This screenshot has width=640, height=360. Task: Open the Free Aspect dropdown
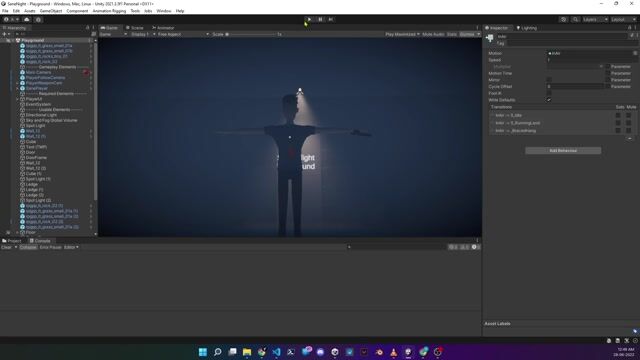183,34
